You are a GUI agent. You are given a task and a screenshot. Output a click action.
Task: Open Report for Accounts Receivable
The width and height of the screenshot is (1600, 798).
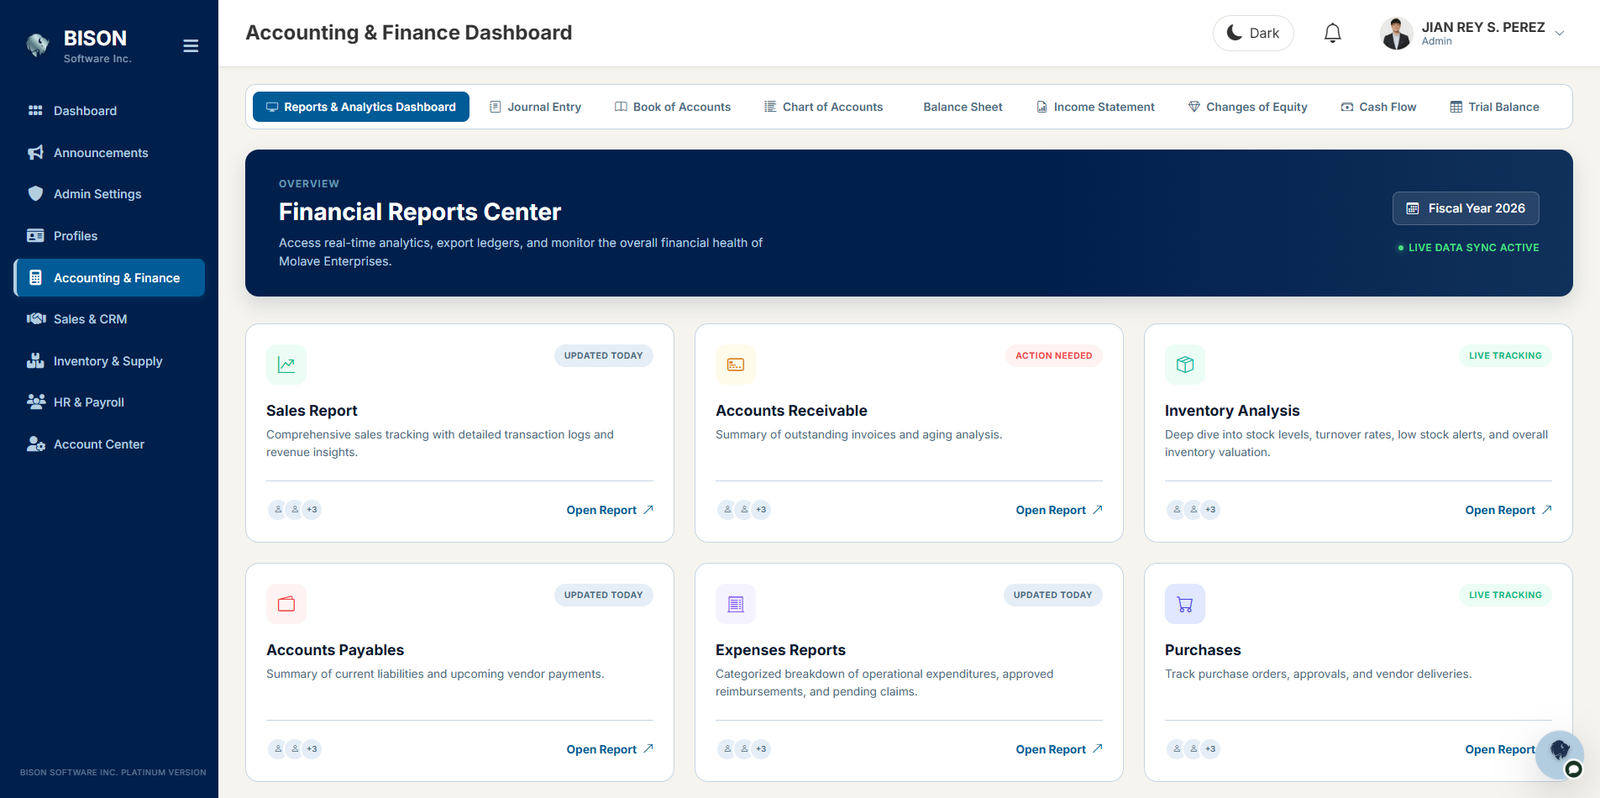tap(1059, 510)
